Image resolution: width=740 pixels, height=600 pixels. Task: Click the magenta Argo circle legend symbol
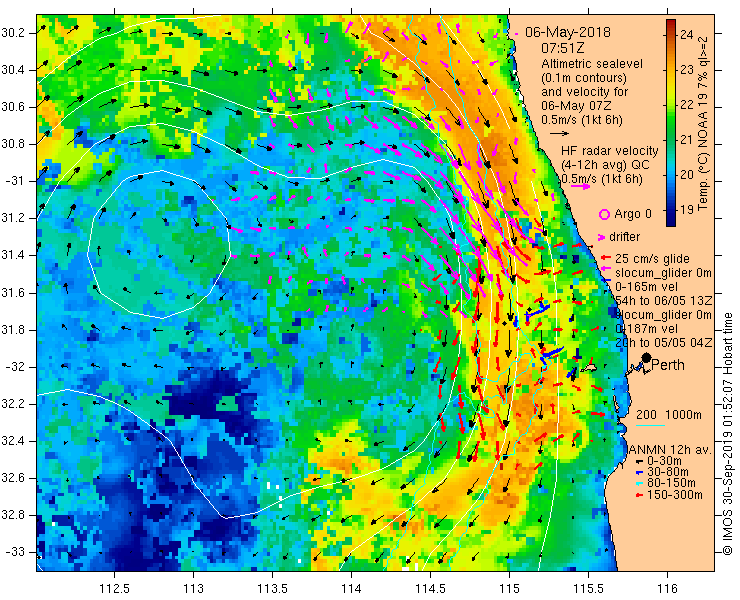(604, 215)
